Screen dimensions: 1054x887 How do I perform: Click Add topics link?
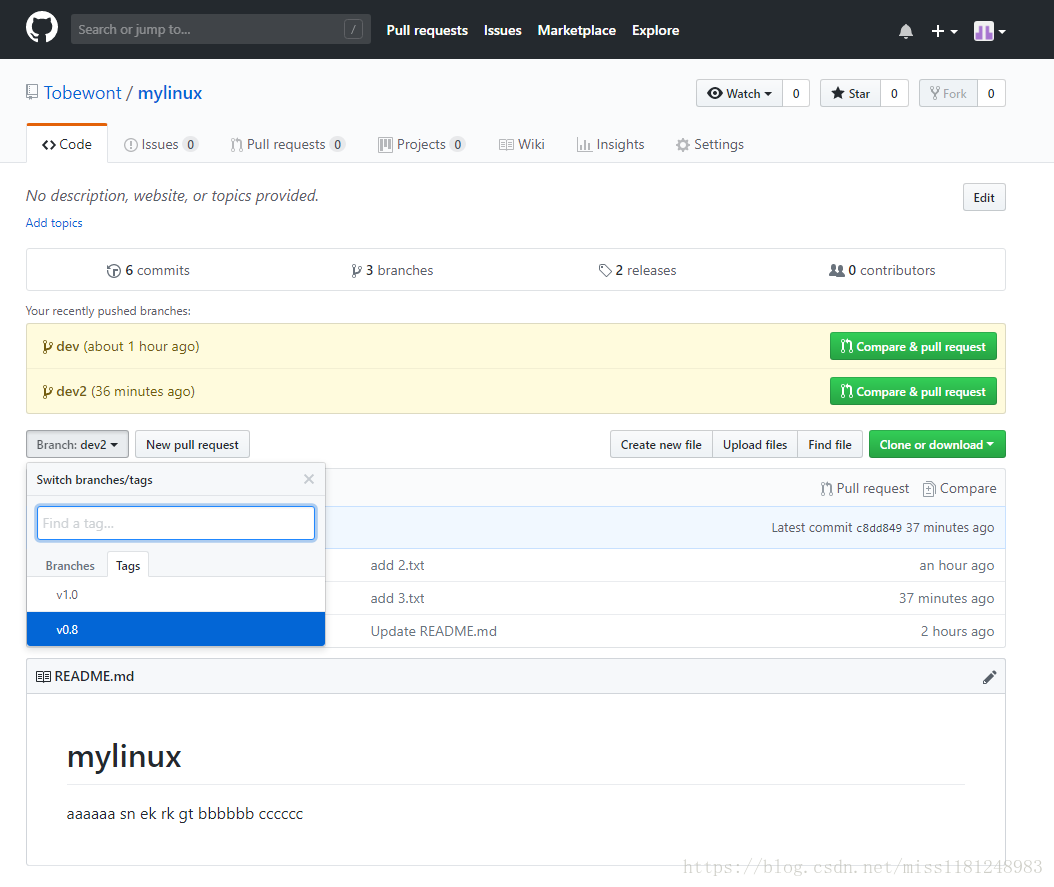click(x=54, y=222)
